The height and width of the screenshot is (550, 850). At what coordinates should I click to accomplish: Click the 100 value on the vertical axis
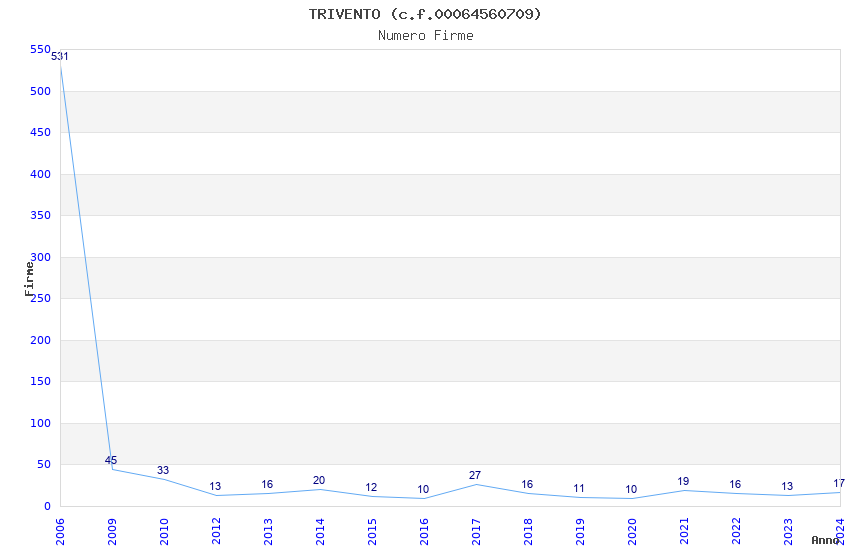40,423
